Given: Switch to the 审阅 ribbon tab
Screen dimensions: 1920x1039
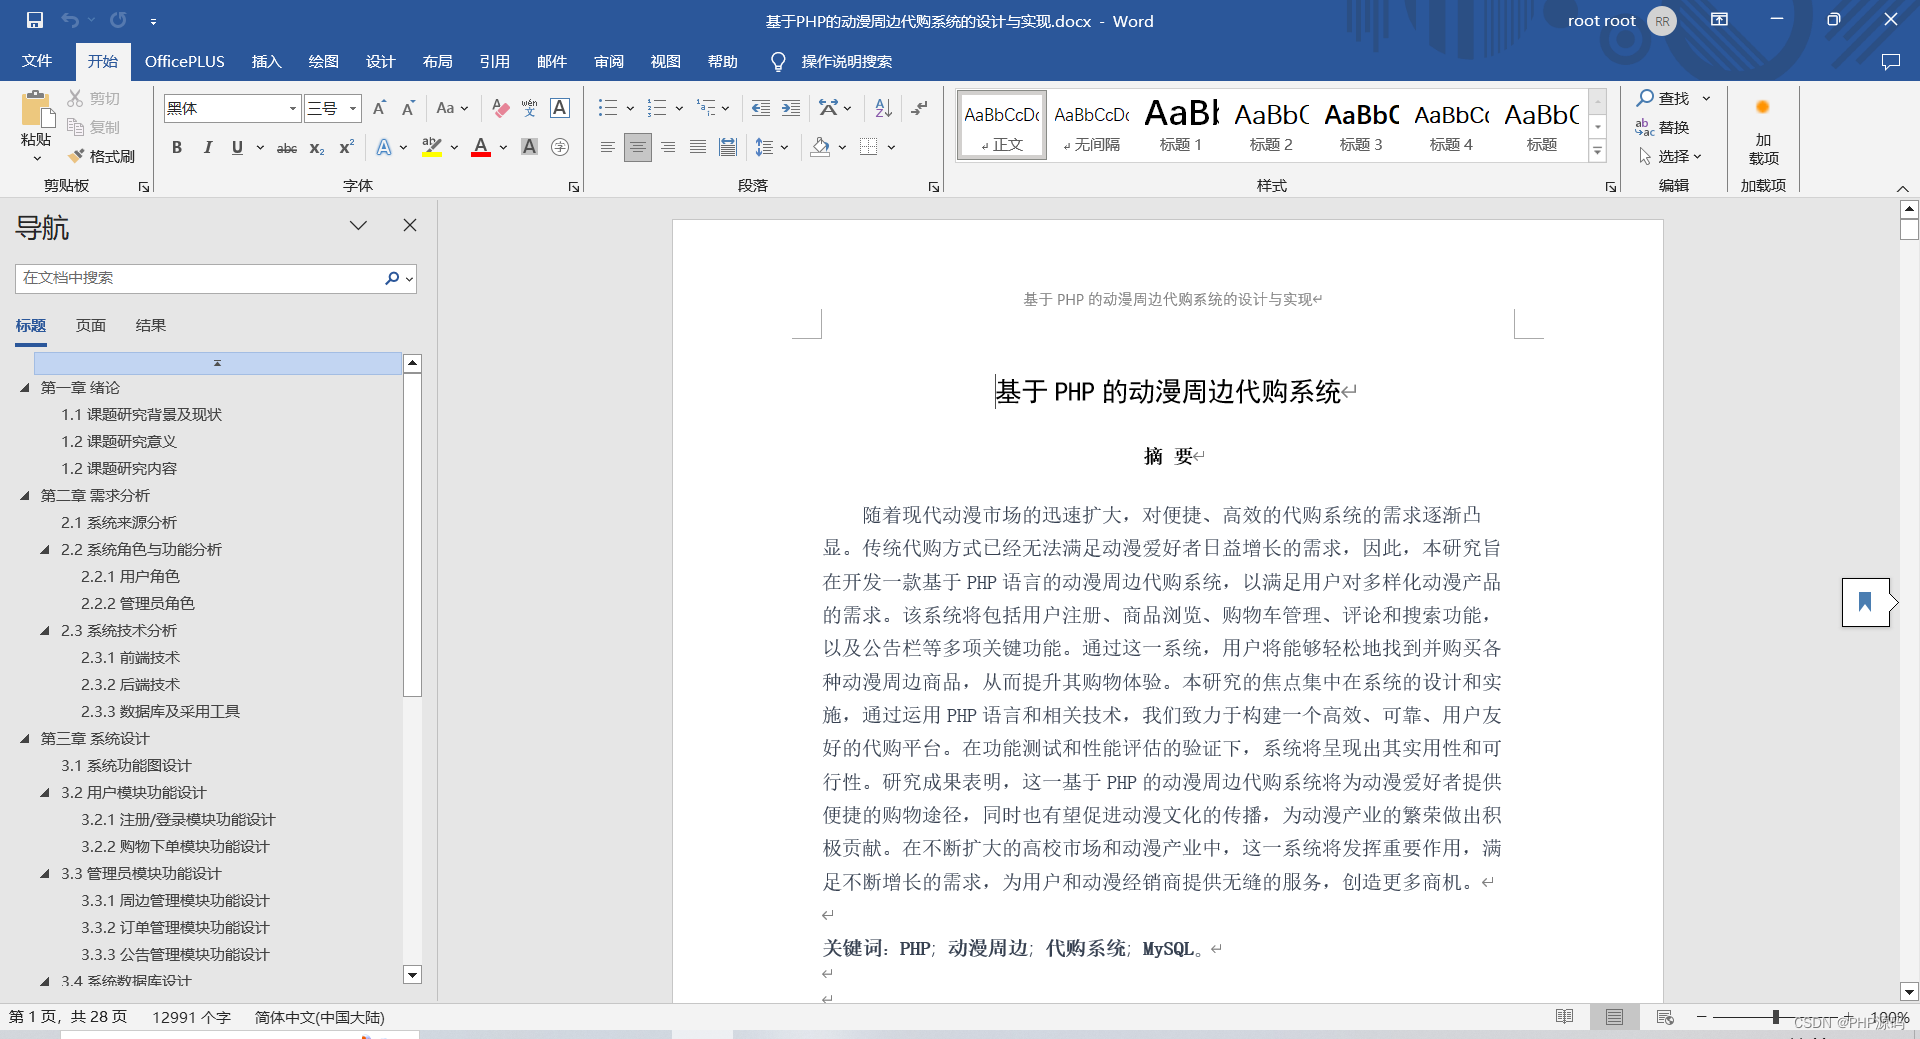Looking at the screenshot, I should [609, 62].
